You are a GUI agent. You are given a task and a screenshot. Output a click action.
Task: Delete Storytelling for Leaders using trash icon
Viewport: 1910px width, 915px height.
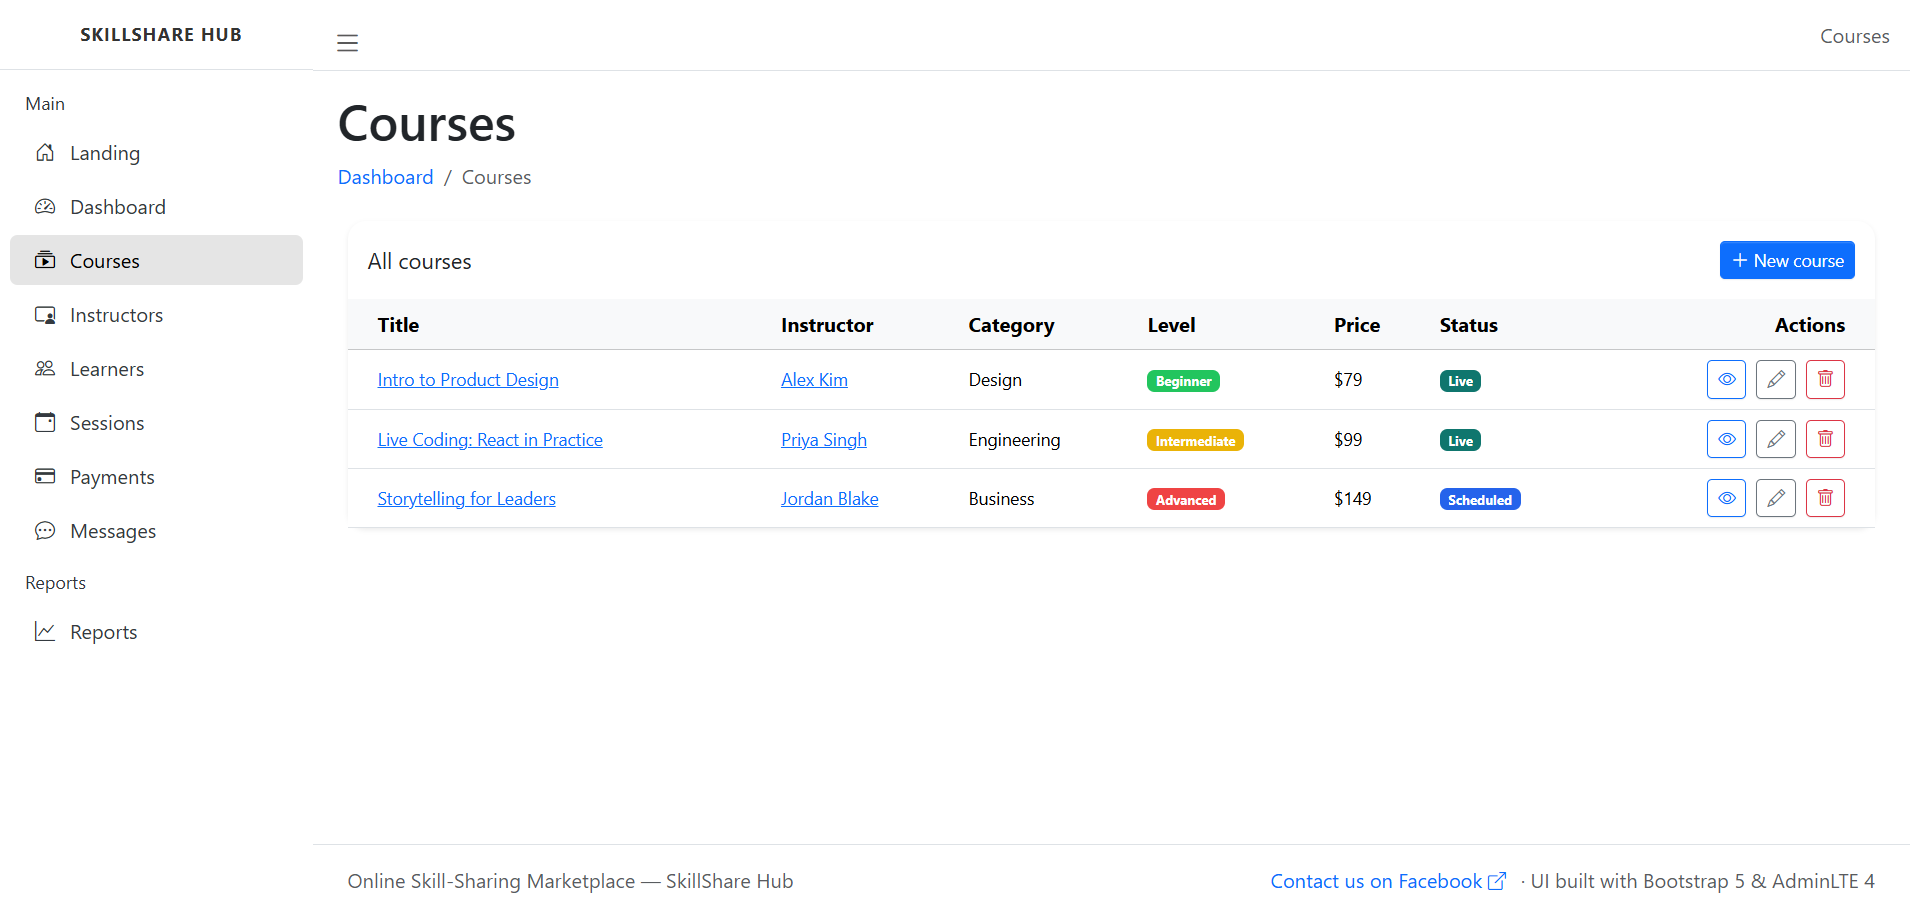click(x=1824, y=497)
